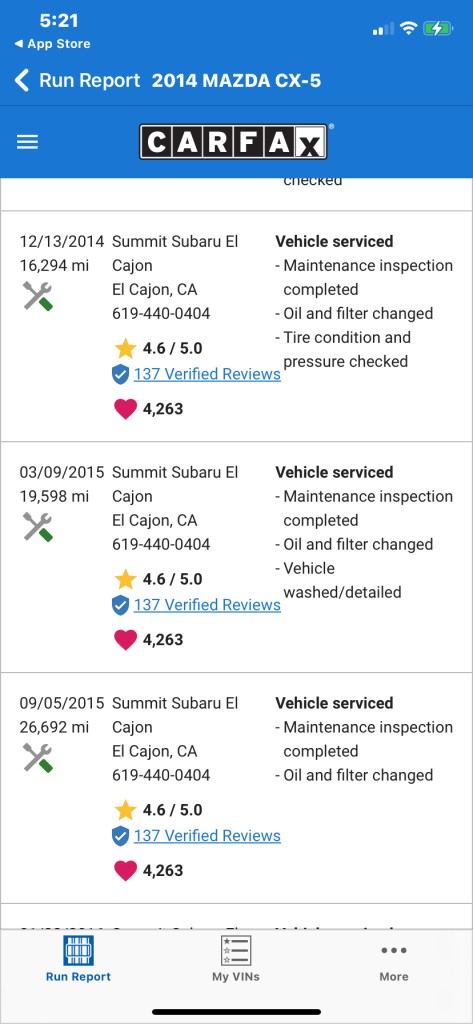Tap the heart icon in 09/05/2015 record
The width and height of the screenshot is (473, 1024).
(125, 871)
